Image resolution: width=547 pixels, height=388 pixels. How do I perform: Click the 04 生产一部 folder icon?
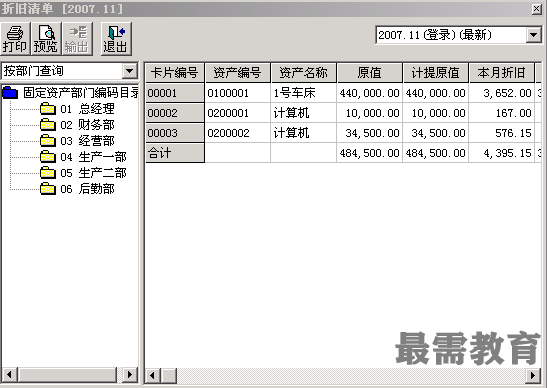pos(48,157)
